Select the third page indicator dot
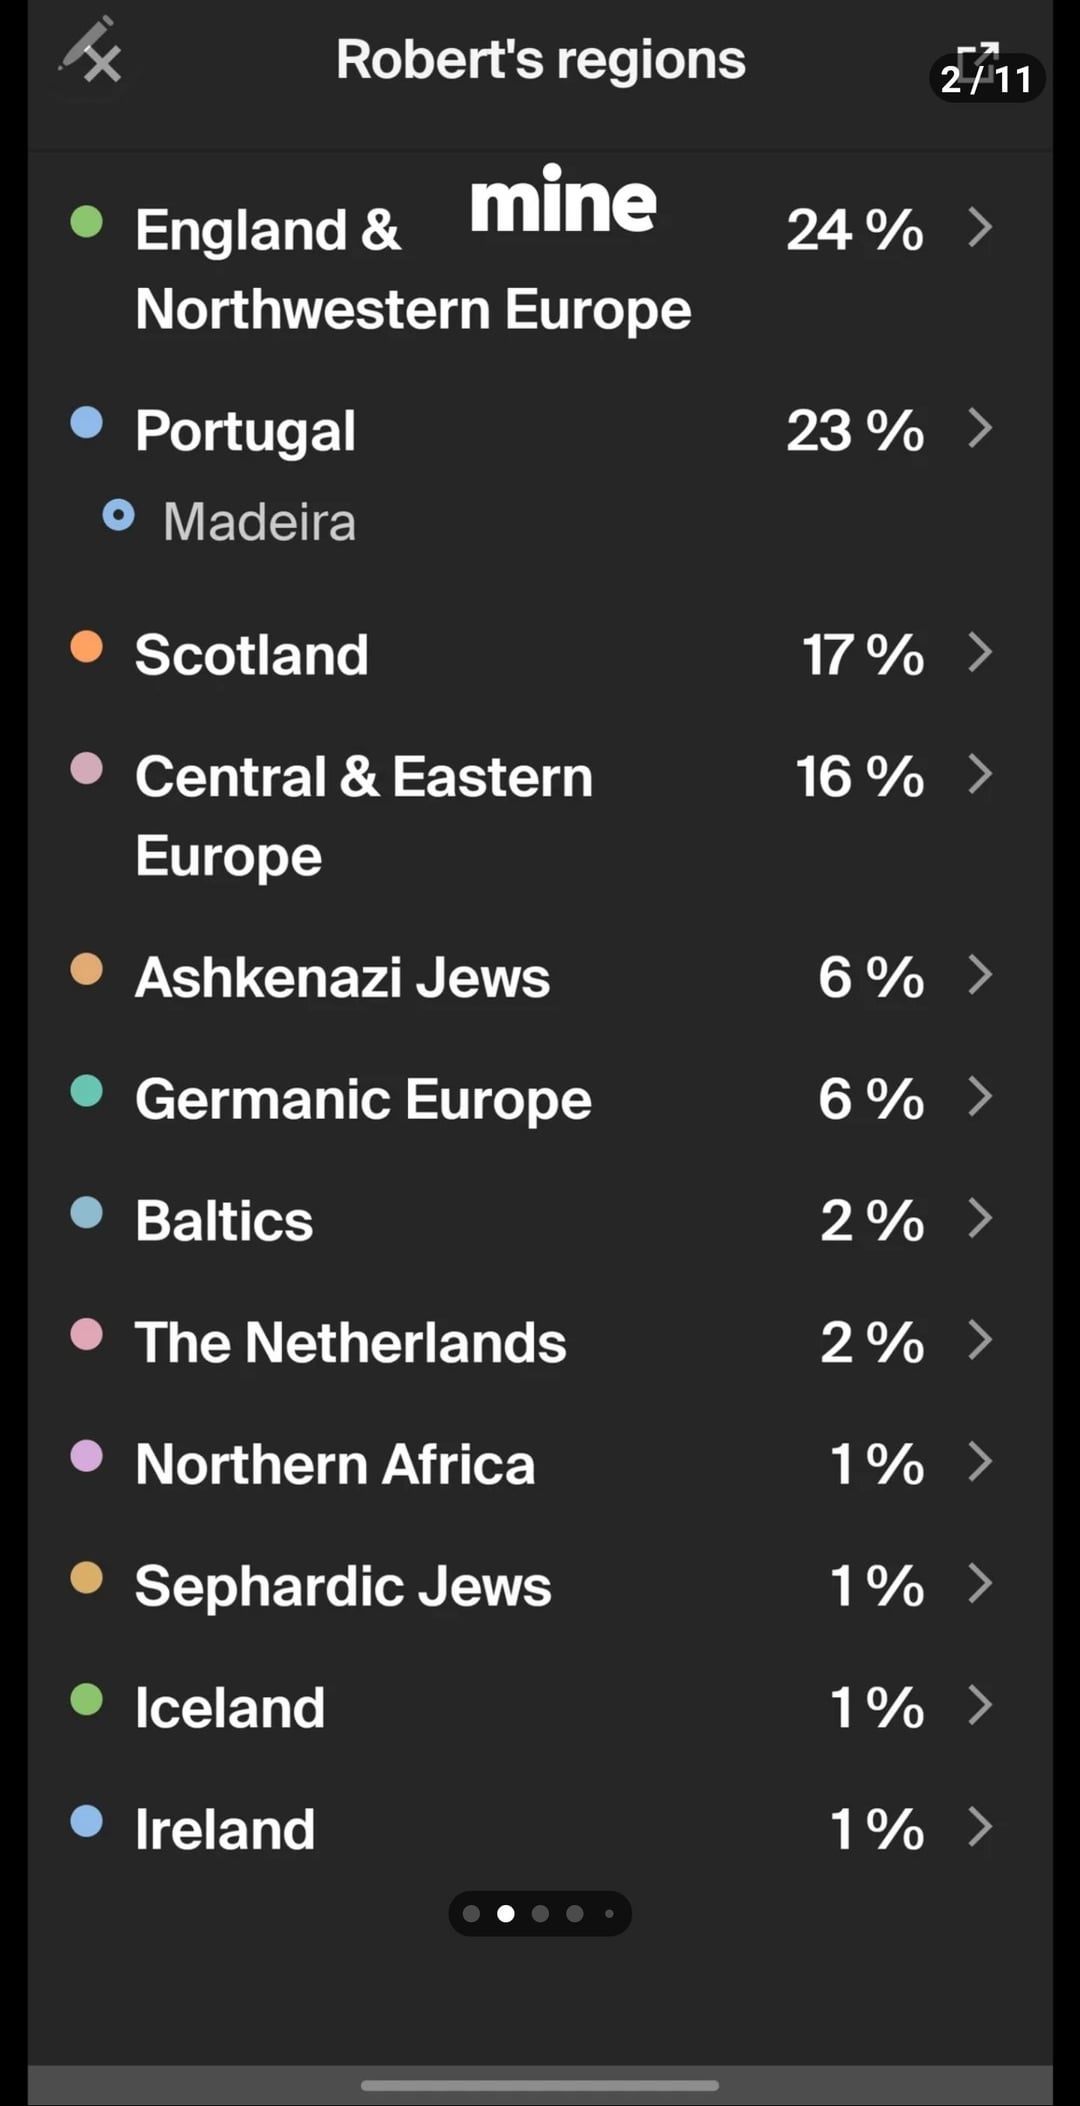 (540, 1913)
